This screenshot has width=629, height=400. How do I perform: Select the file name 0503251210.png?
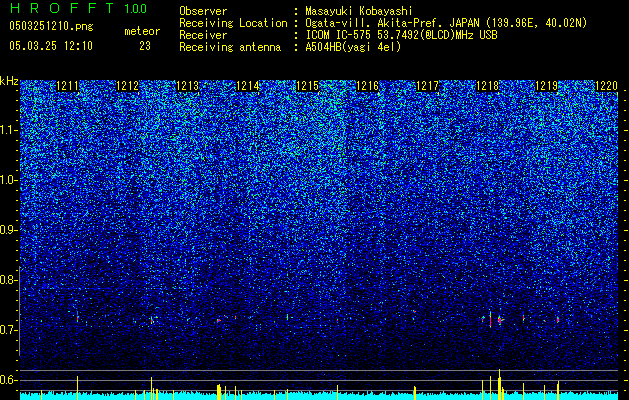coord(51,26)
